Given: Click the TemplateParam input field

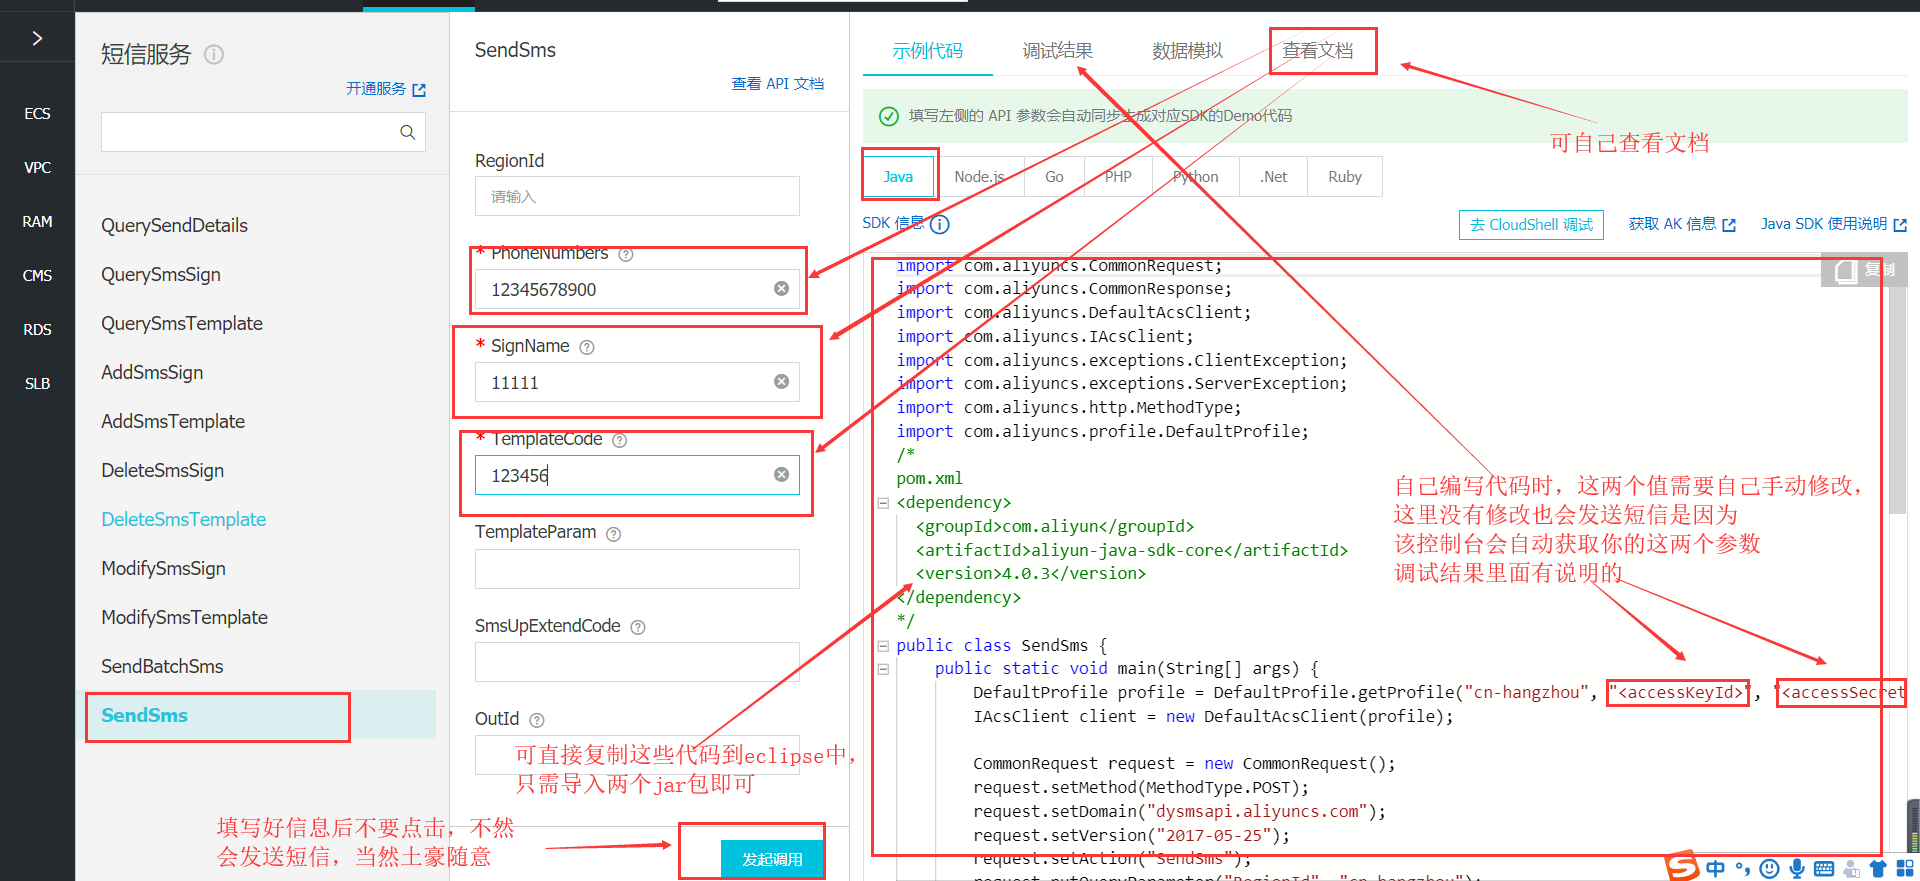Looking at the screenshot, I should point(637,568).
